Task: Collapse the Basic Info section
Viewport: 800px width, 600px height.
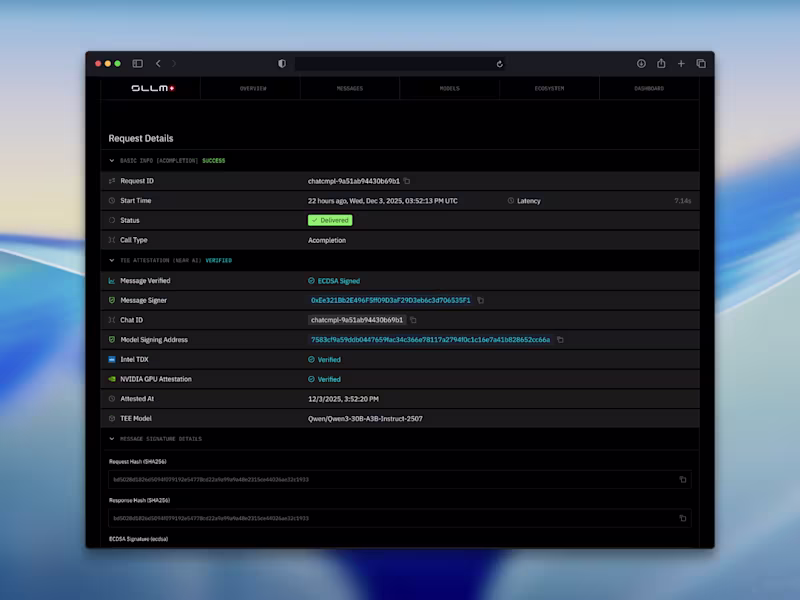Action: click(112, 161)
